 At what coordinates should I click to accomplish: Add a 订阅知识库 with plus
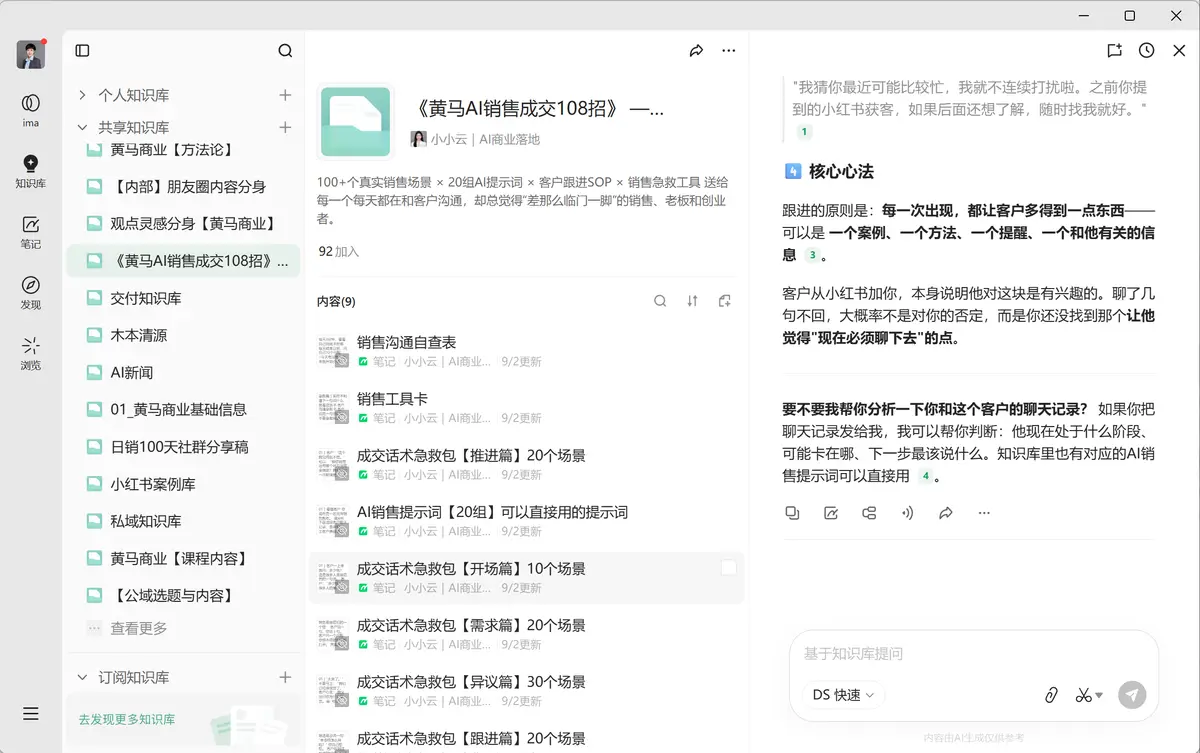pos(285,677)
